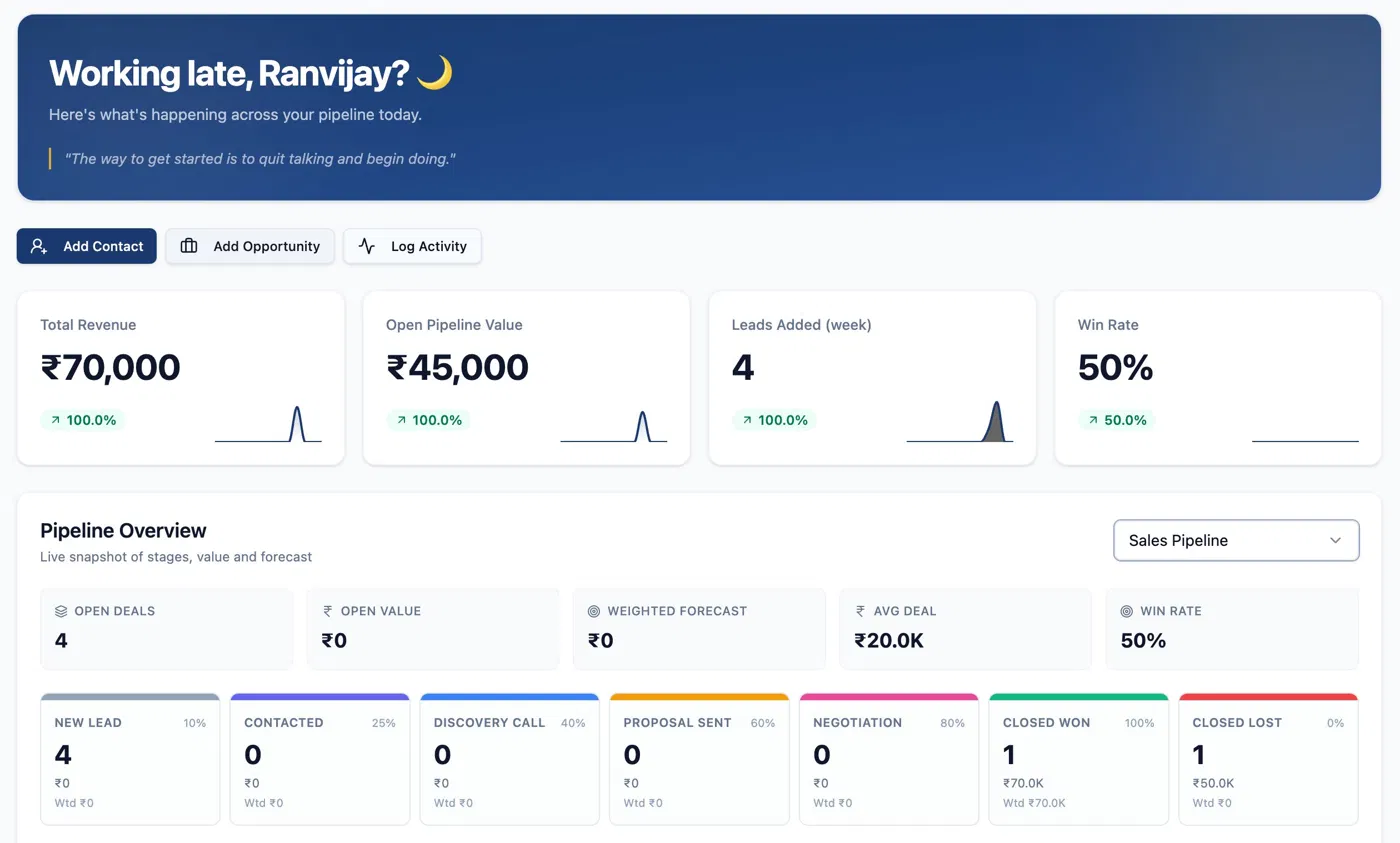Click the 100.0% trend badge under Total Revenue
This screenshot has height=843, width=1400.
tap(83, 420)
